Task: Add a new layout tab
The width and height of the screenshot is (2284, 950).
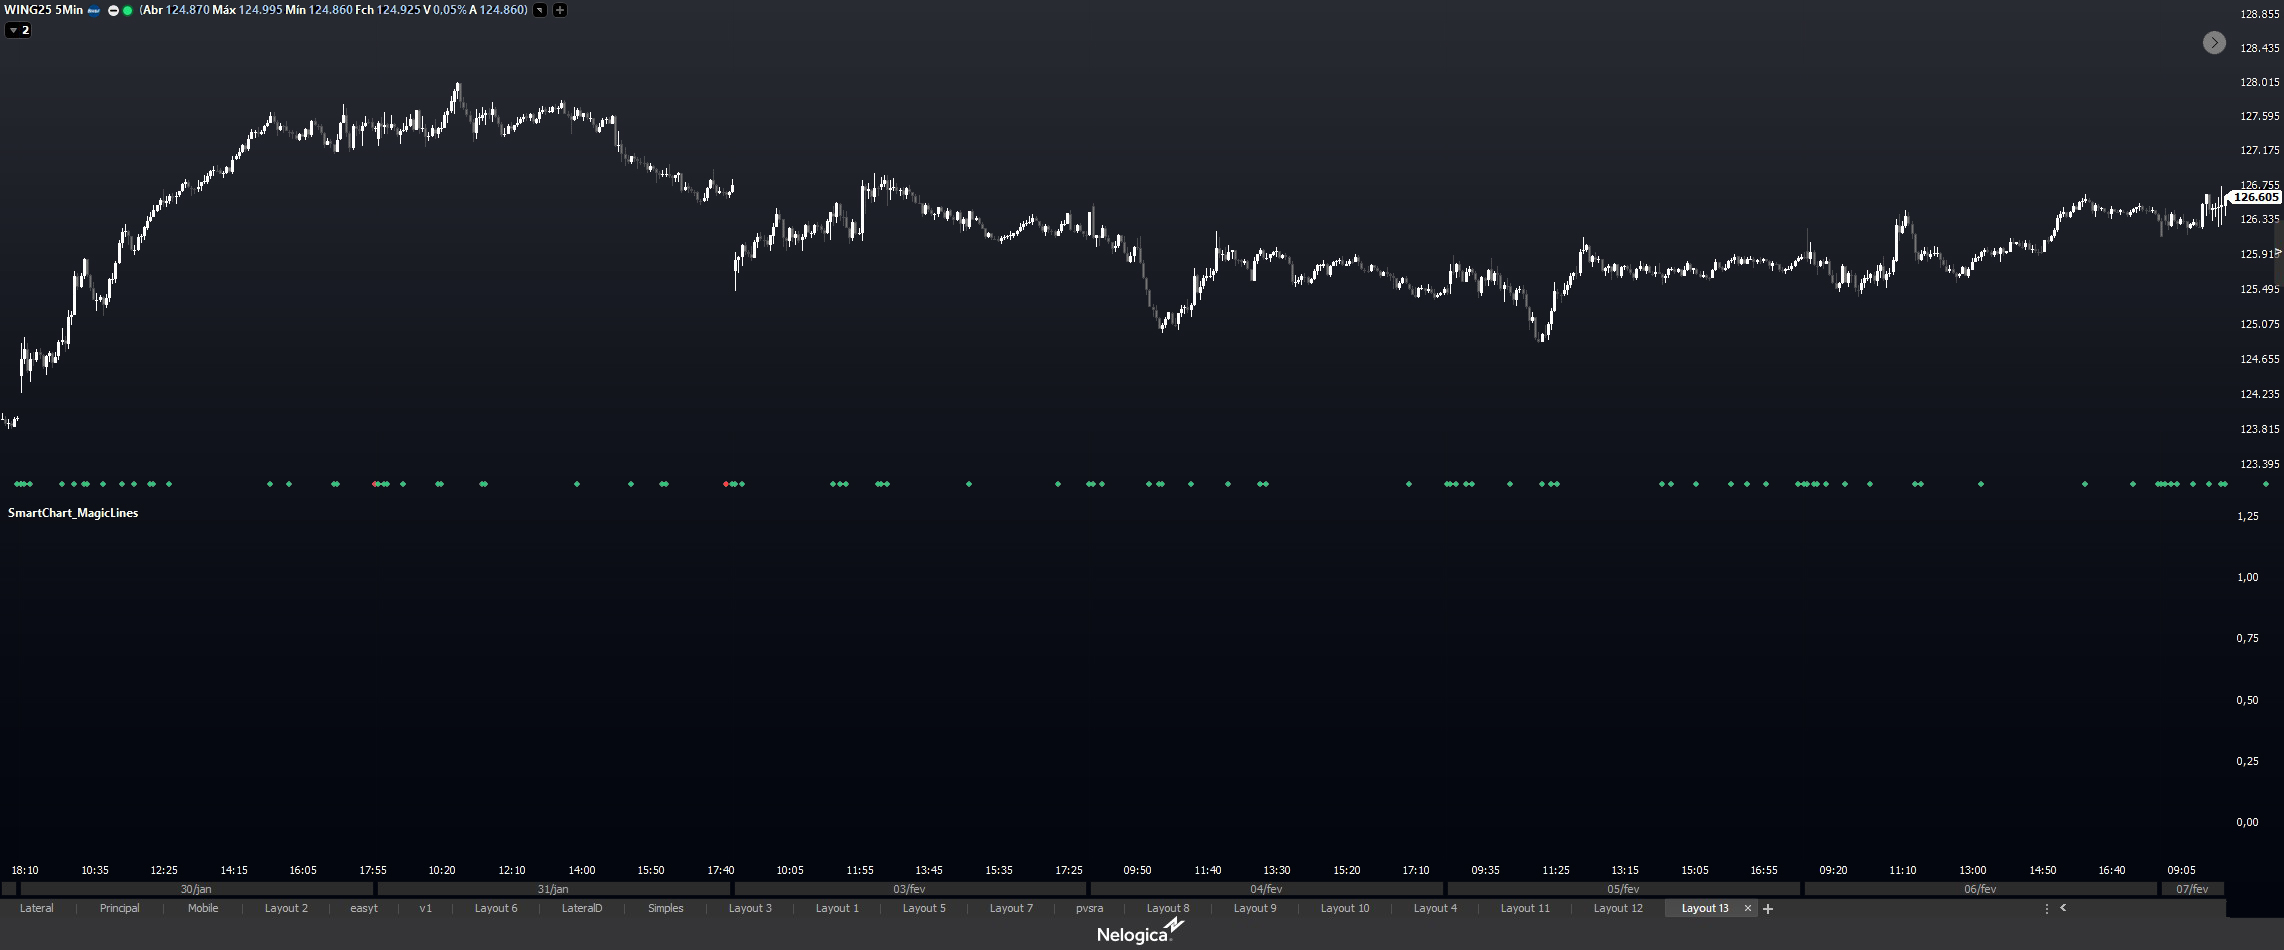Action: [x=1768, y=909]
